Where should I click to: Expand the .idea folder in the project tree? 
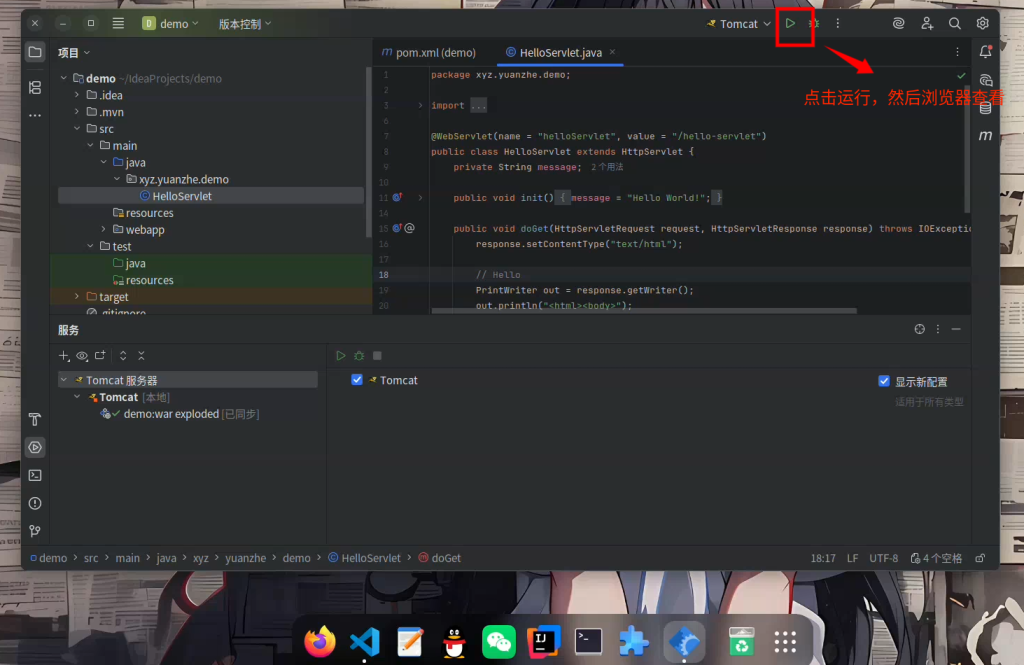pos(78,95)
